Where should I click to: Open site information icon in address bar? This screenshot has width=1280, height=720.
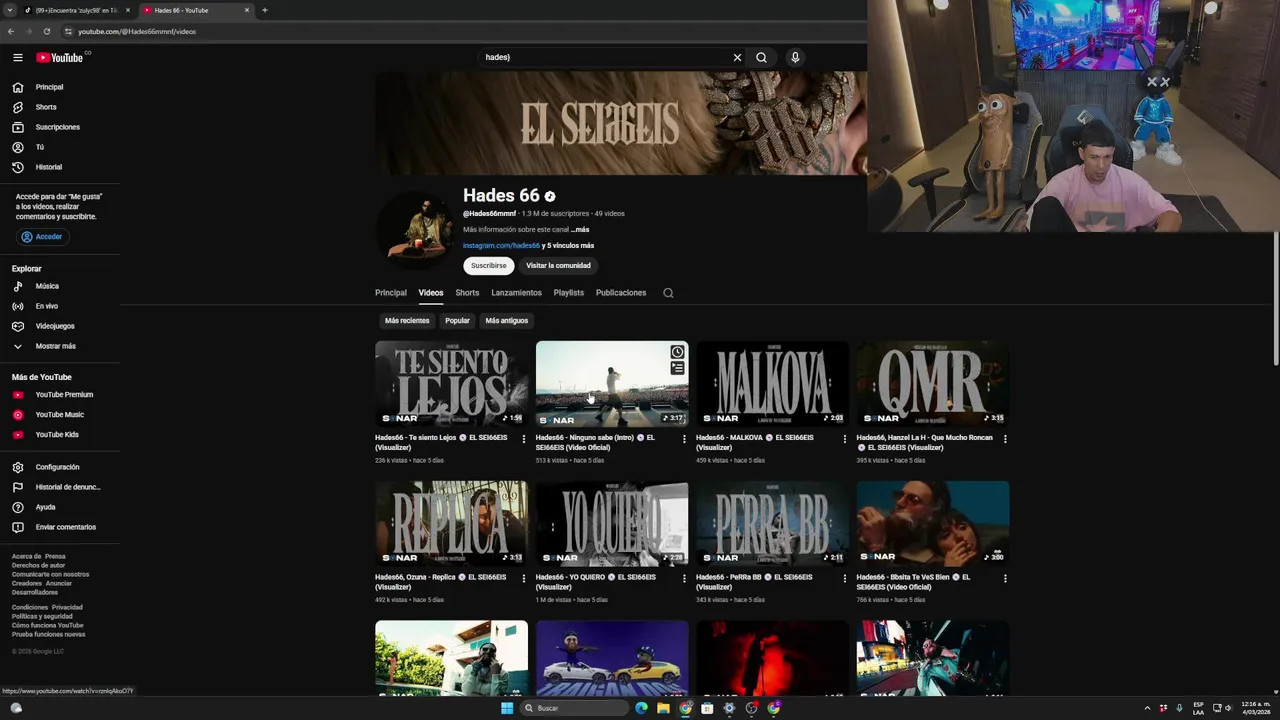point(68,31)
